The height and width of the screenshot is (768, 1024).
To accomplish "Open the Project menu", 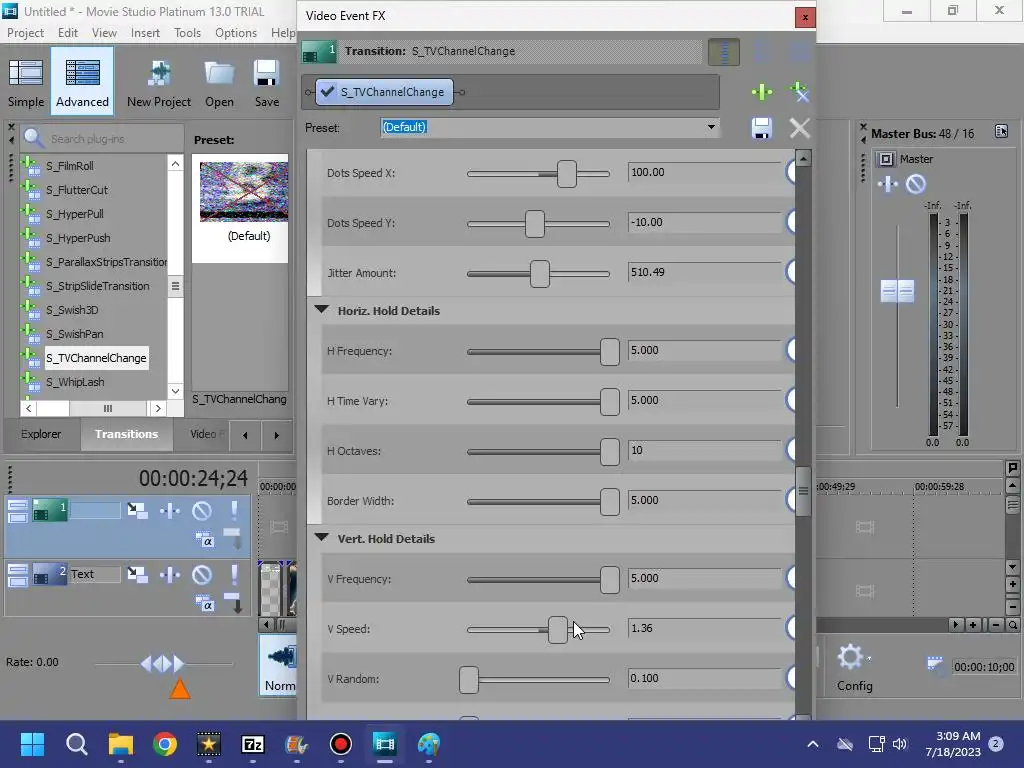I will (25, 33).
